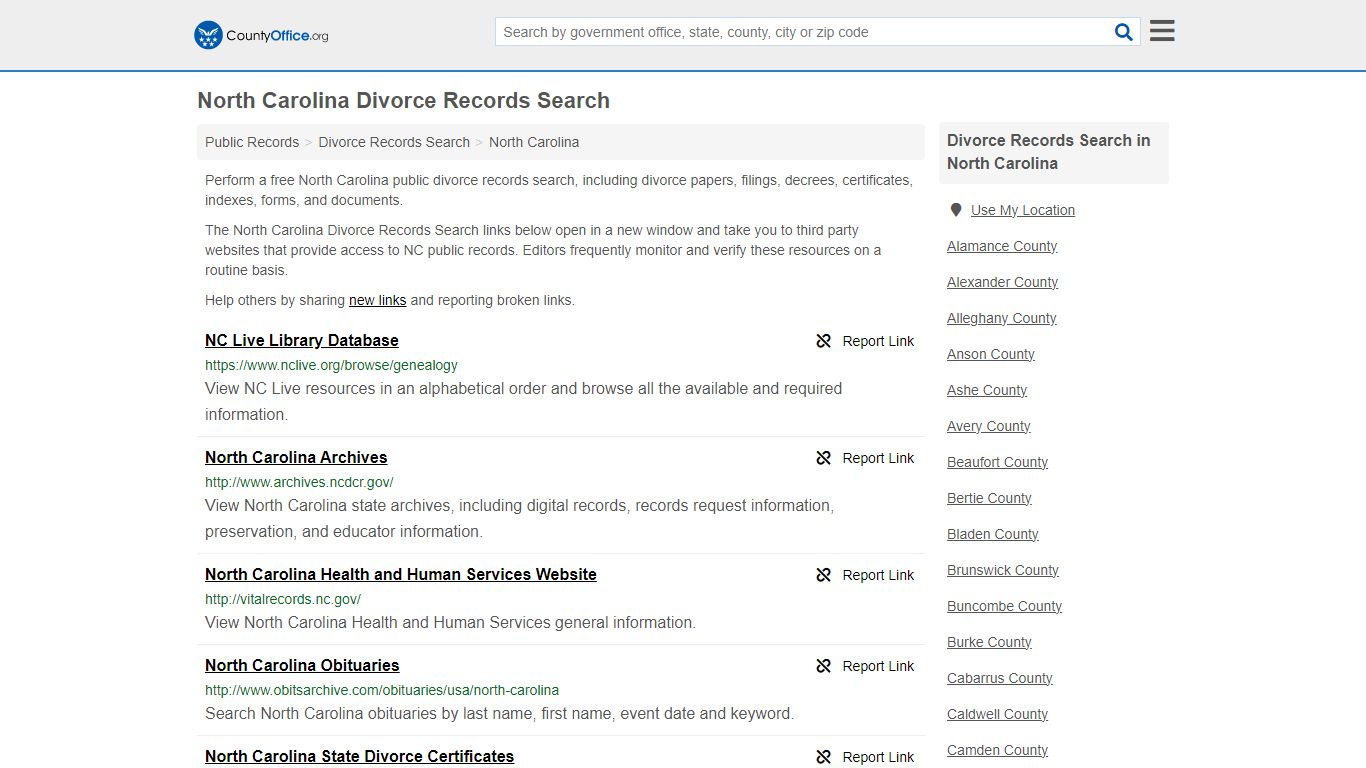Open North Carolina Obituaries
Screen dimensions: 1366x768
point(302,665)
